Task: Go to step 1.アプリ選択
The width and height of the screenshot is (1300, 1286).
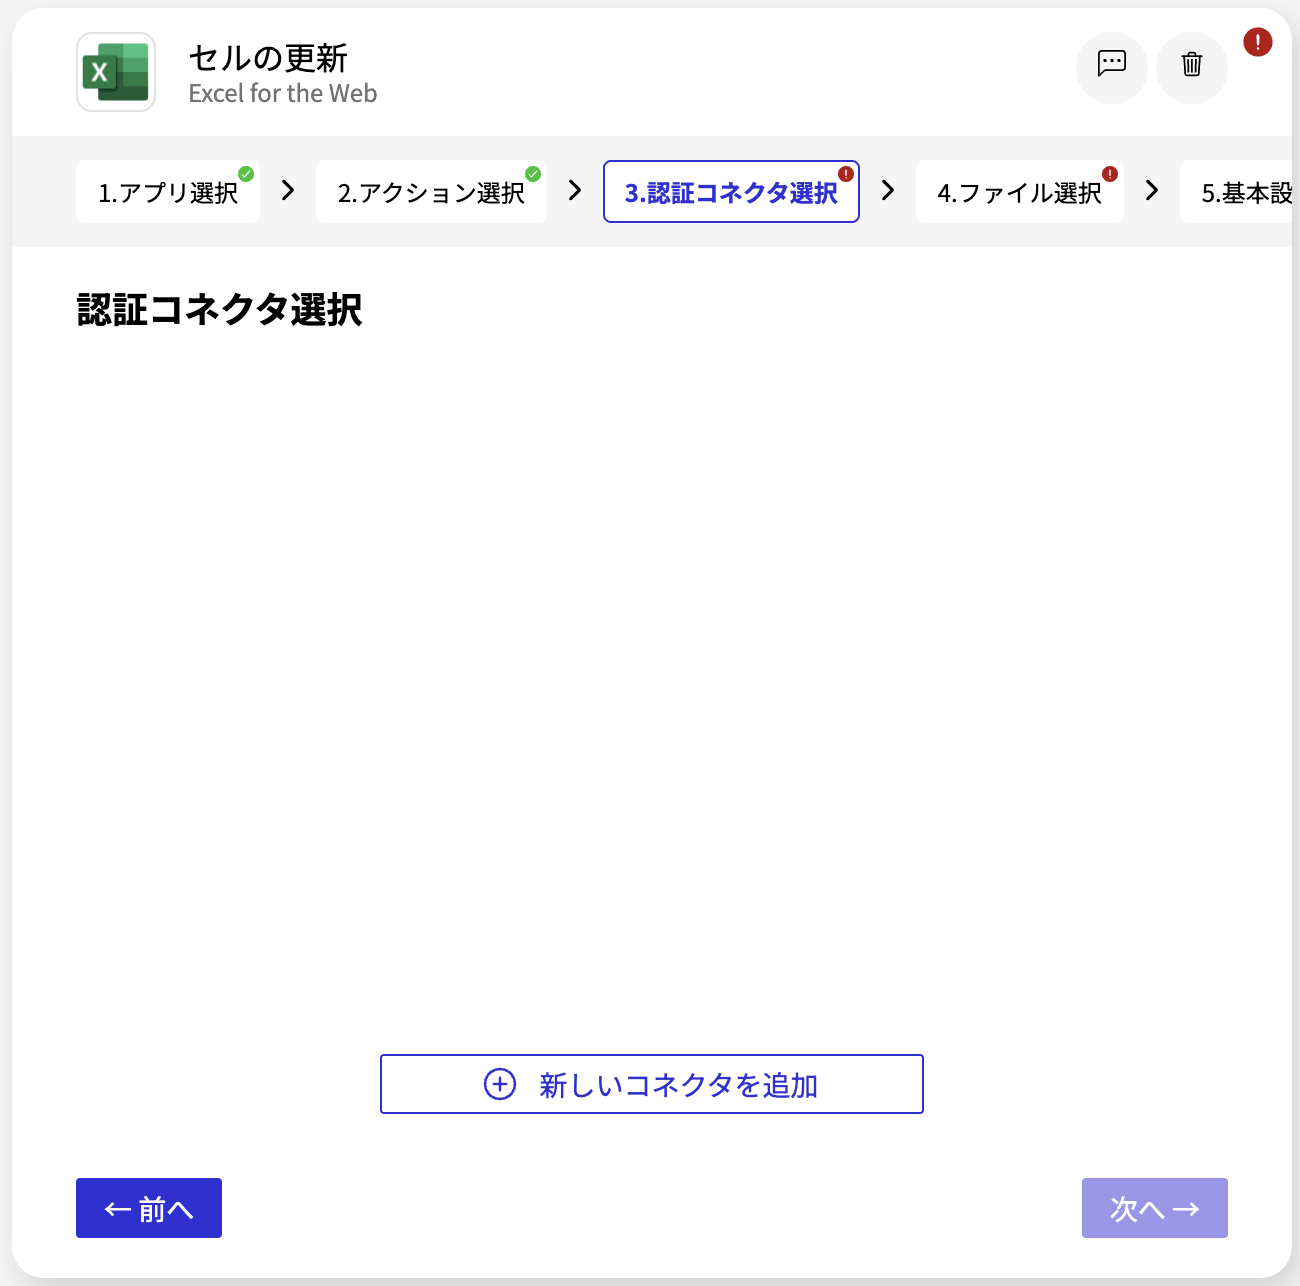Action: [x=168, y=192]
